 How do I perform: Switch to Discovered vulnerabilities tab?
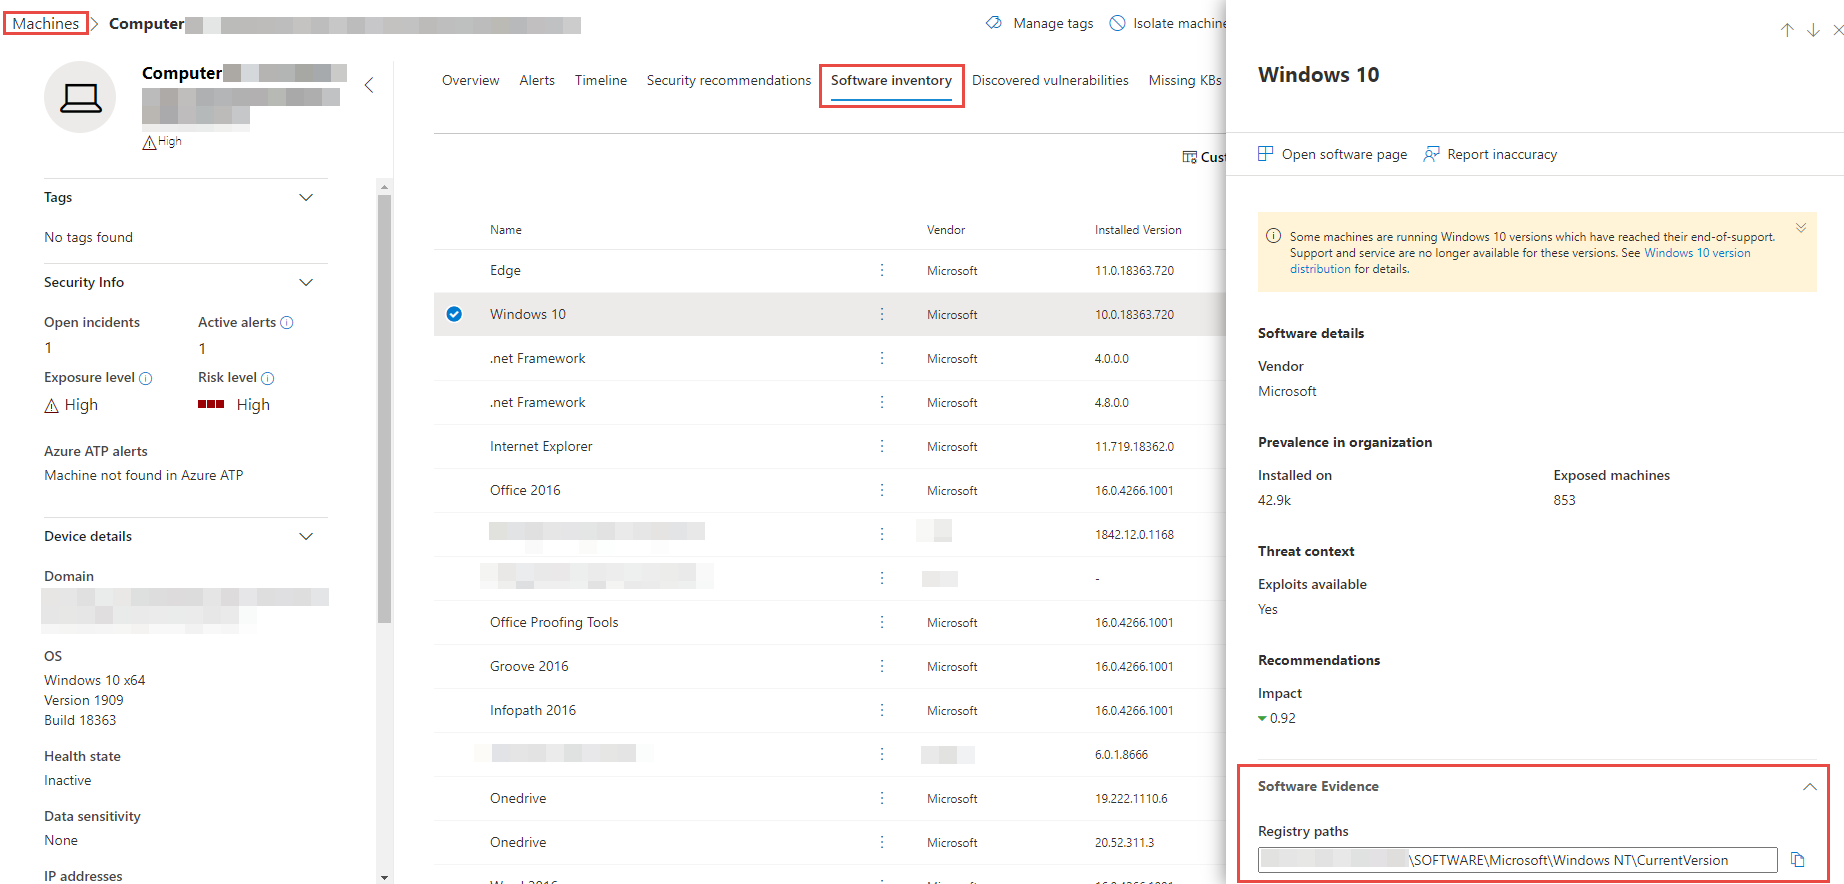point(1049,80)
